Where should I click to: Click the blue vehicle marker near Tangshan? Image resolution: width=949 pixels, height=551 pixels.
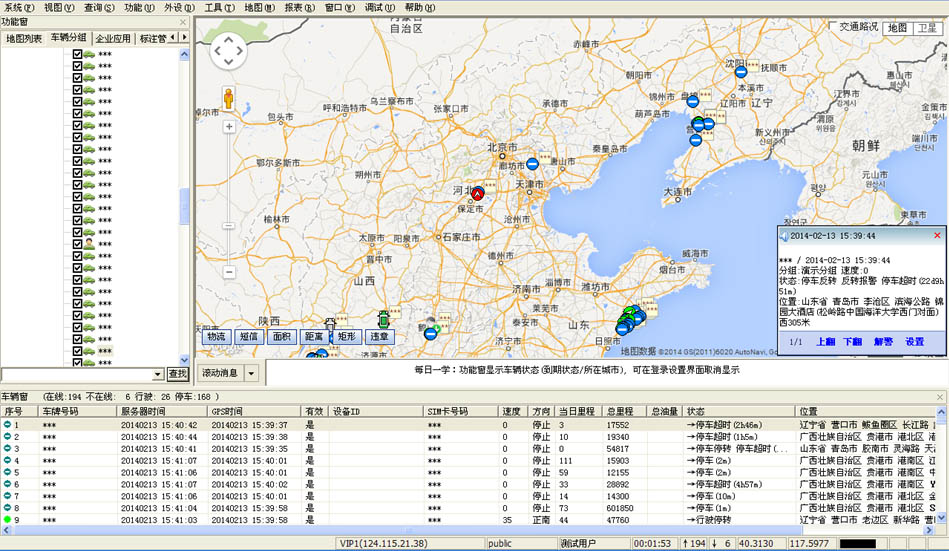click(533, 163)
